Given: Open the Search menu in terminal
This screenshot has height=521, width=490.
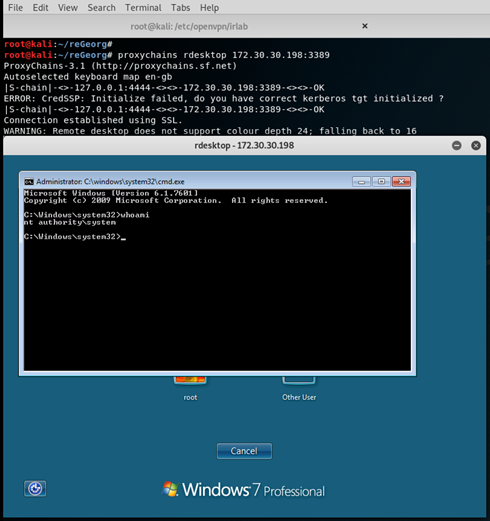Looking at the screenshot, I should point(101,7).
